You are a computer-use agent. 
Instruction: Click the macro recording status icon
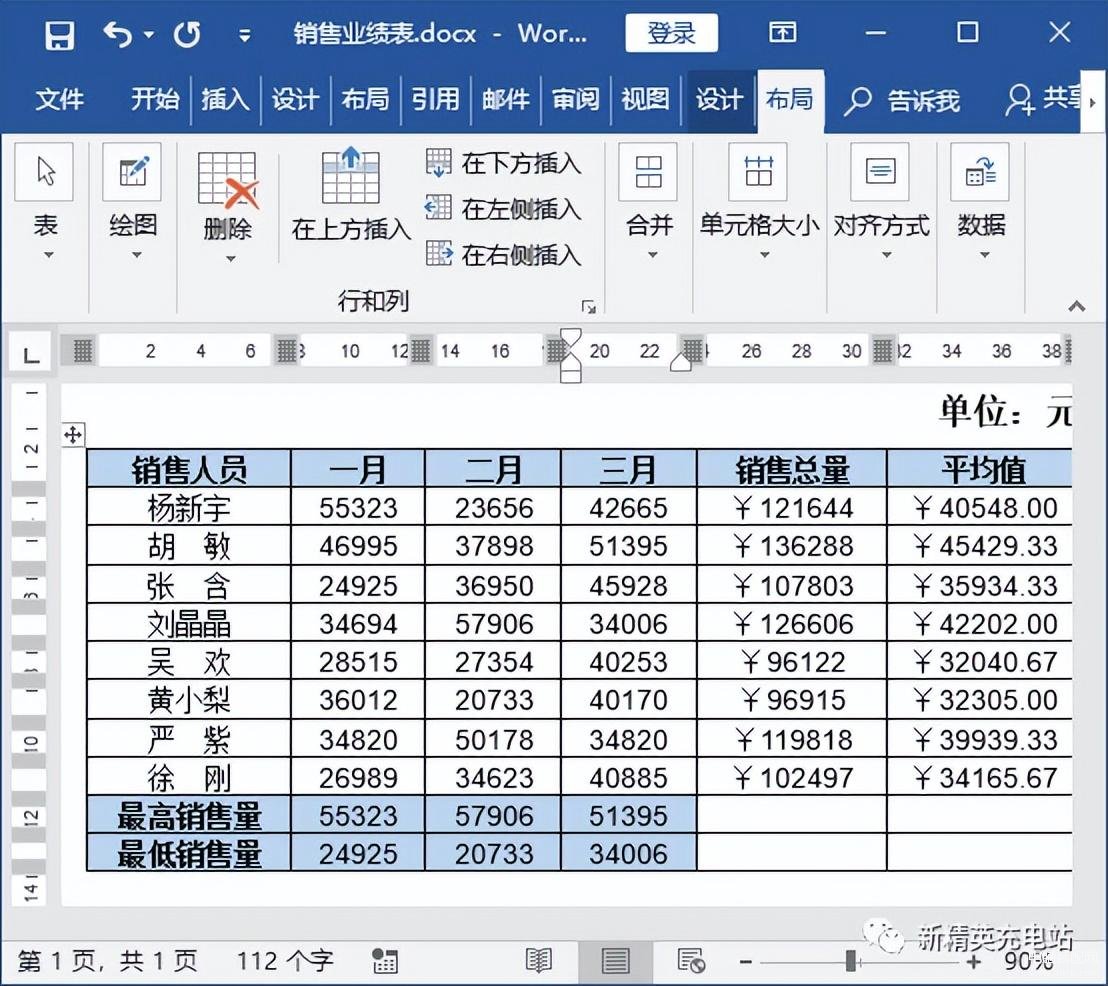(x=385, y=961)
